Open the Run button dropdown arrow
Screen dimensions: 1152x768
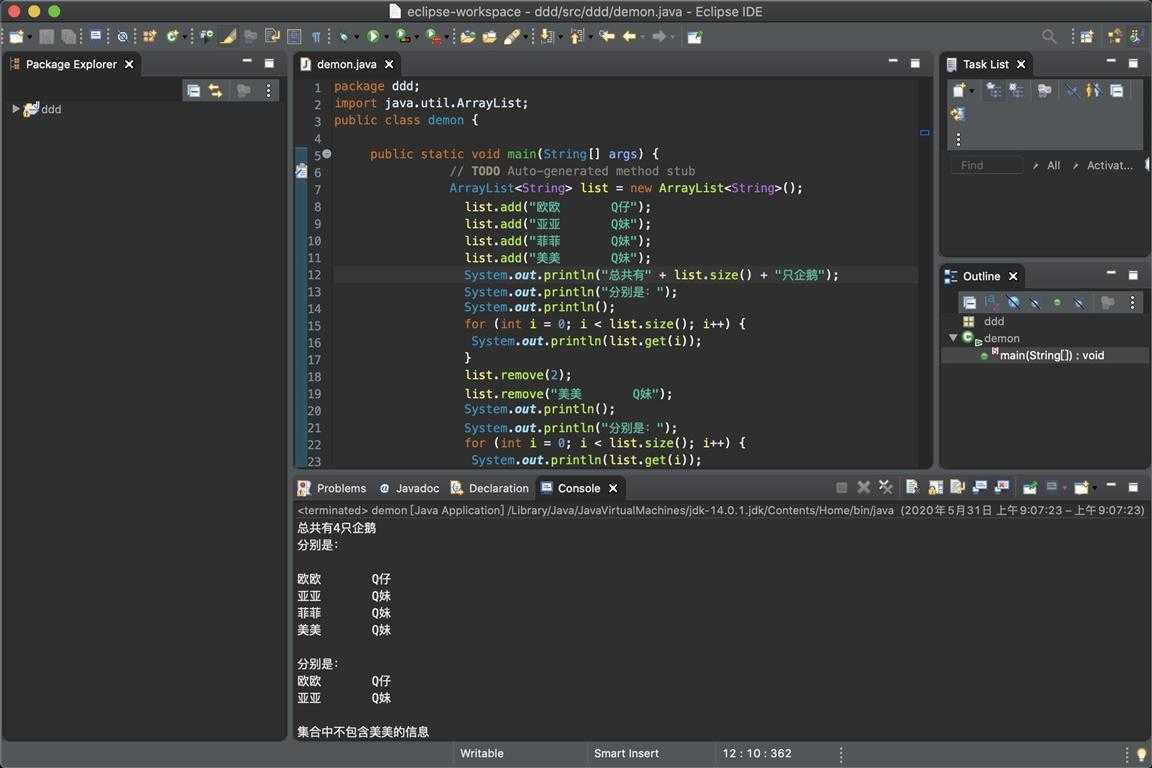(x=386, y=37)
